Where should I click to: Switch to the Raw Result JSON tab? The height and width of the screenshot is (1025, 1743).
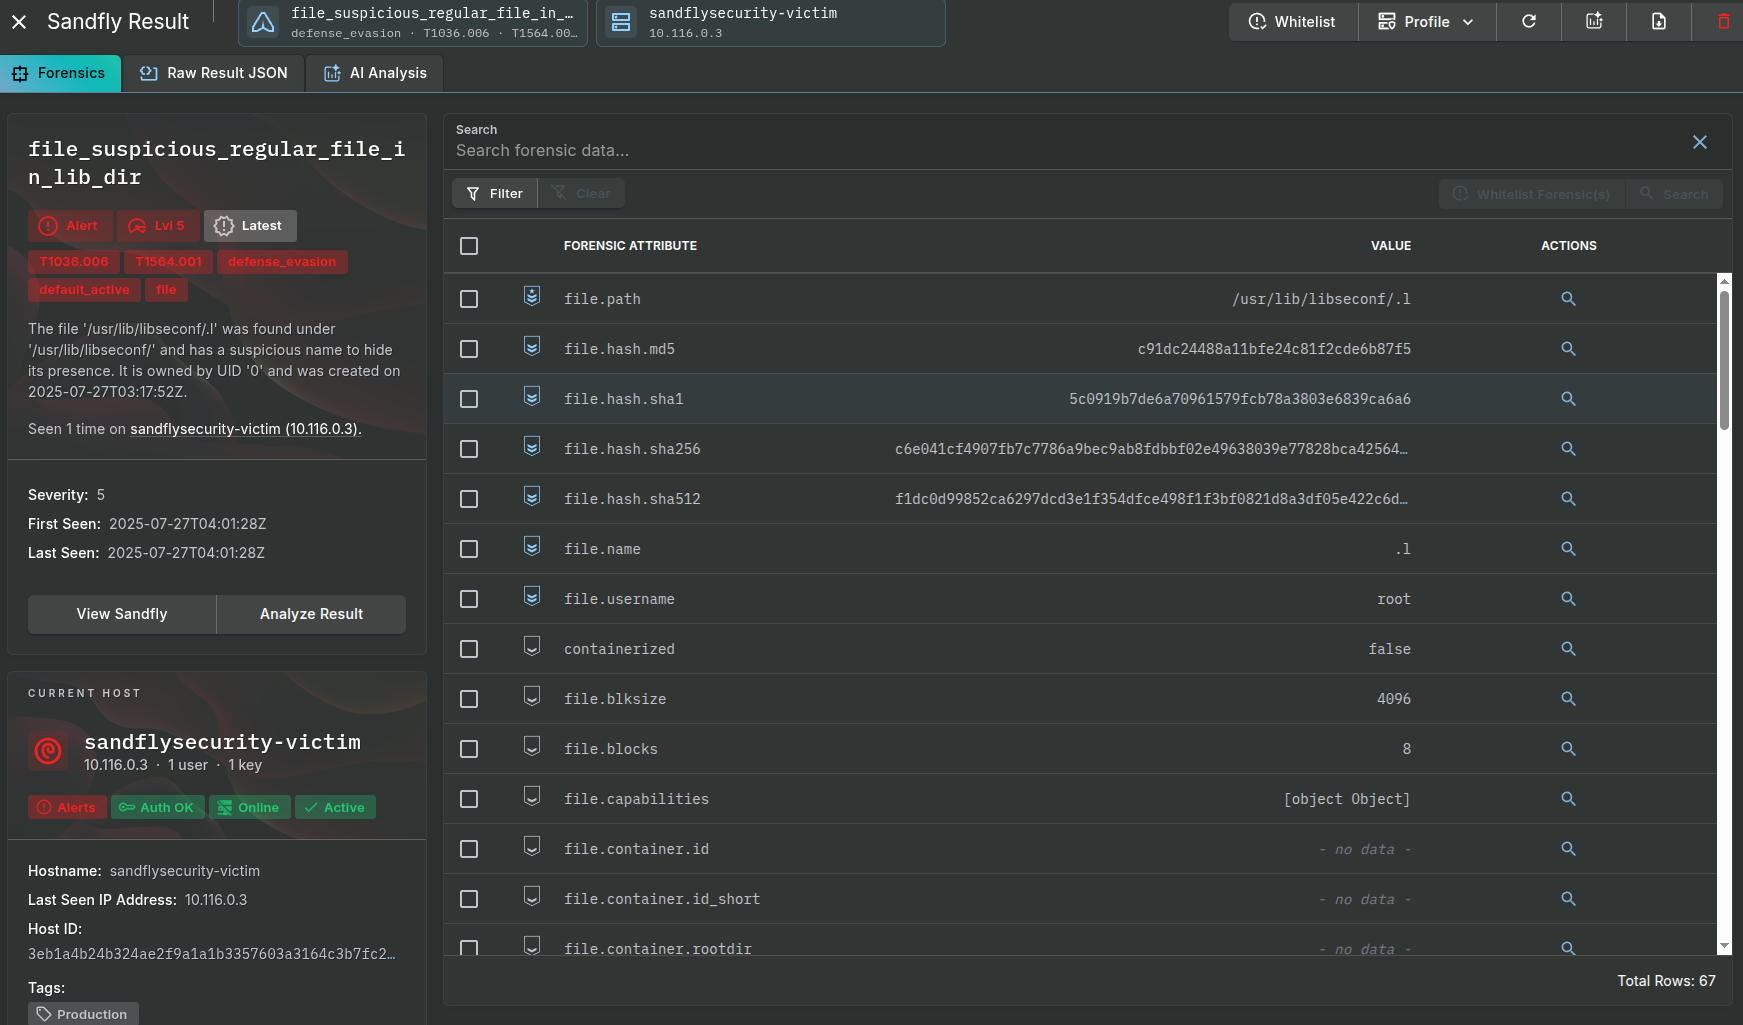(212, 72)
